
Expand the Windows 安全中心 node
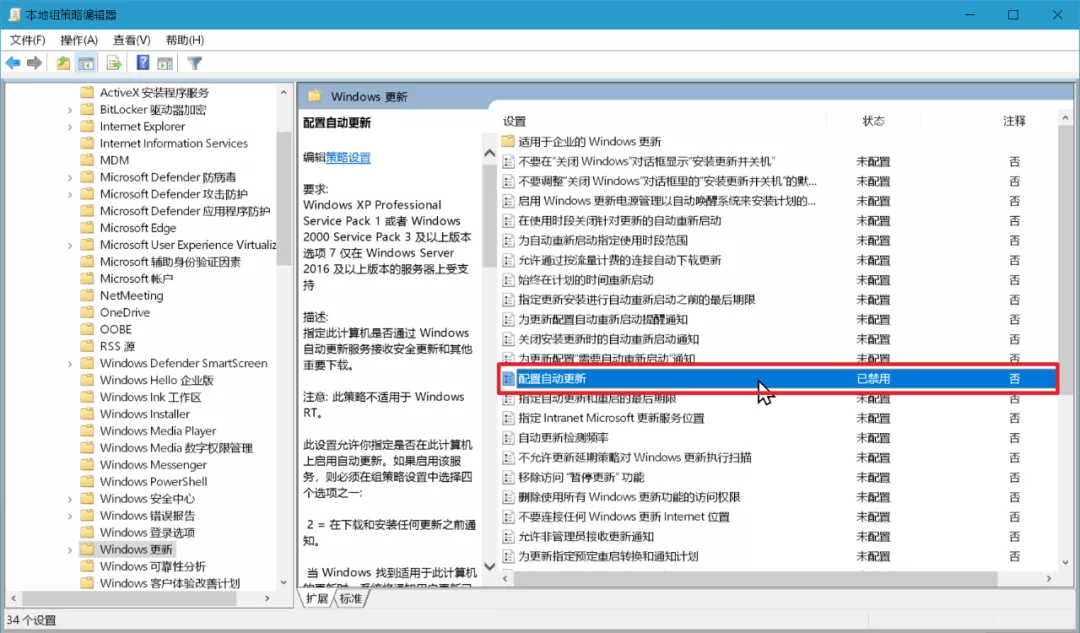(70, 499)
